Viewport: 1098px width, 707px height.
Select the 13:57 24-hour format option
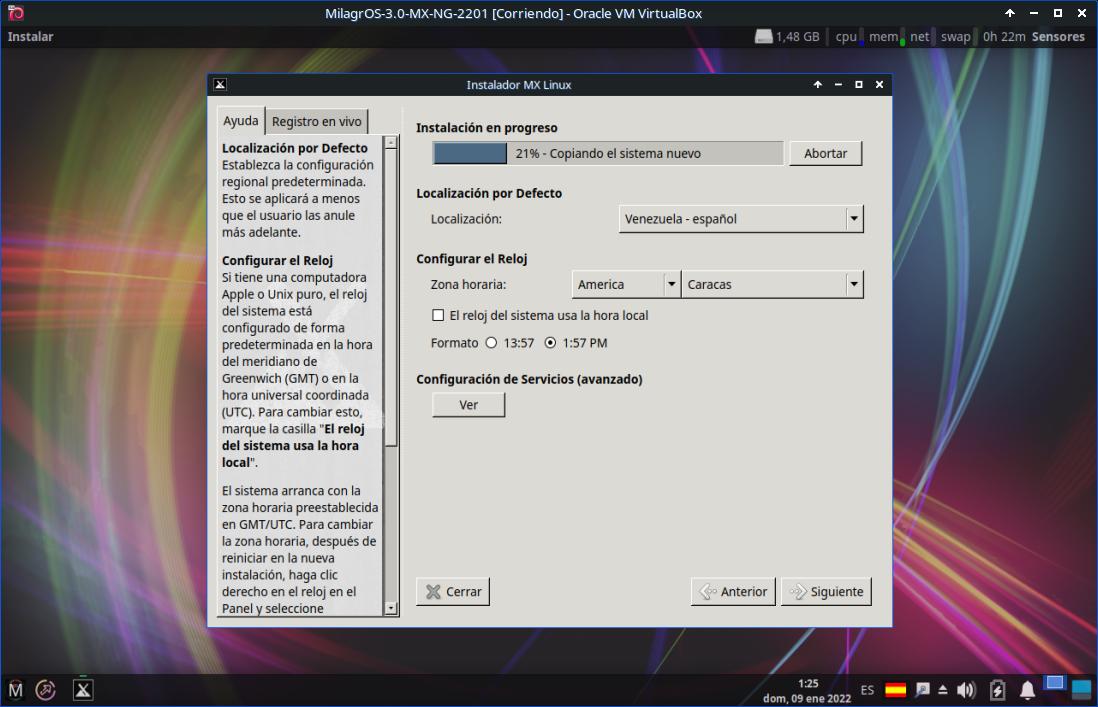click(x=491, y=343)
